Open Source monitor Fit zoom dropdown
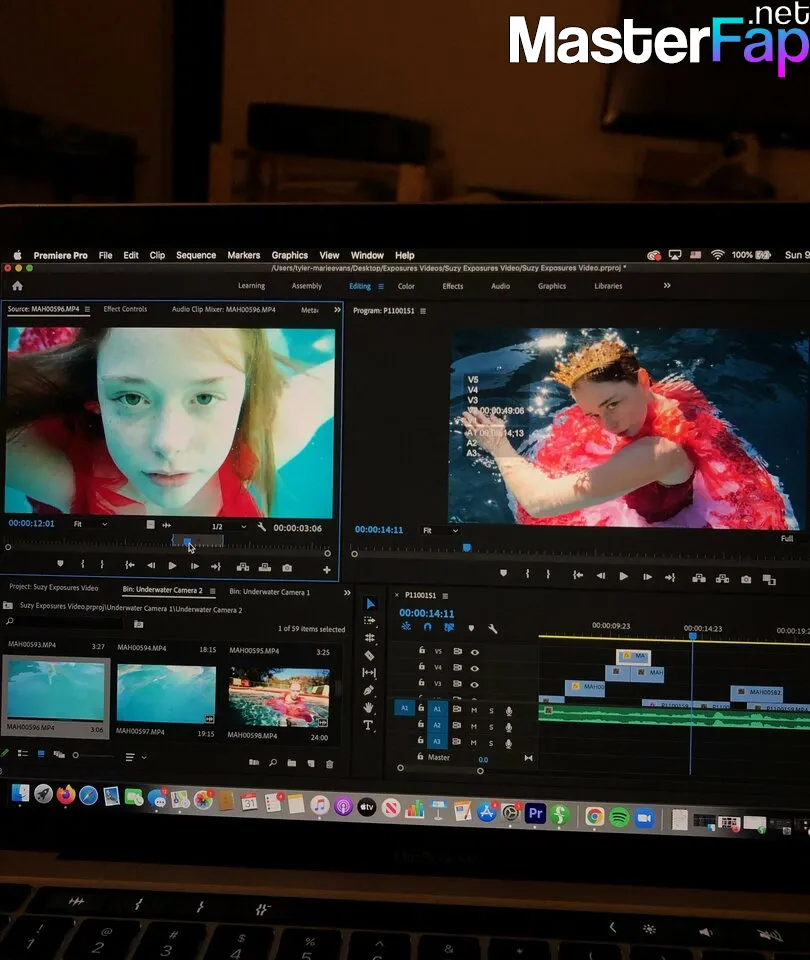 click(90, 524)
